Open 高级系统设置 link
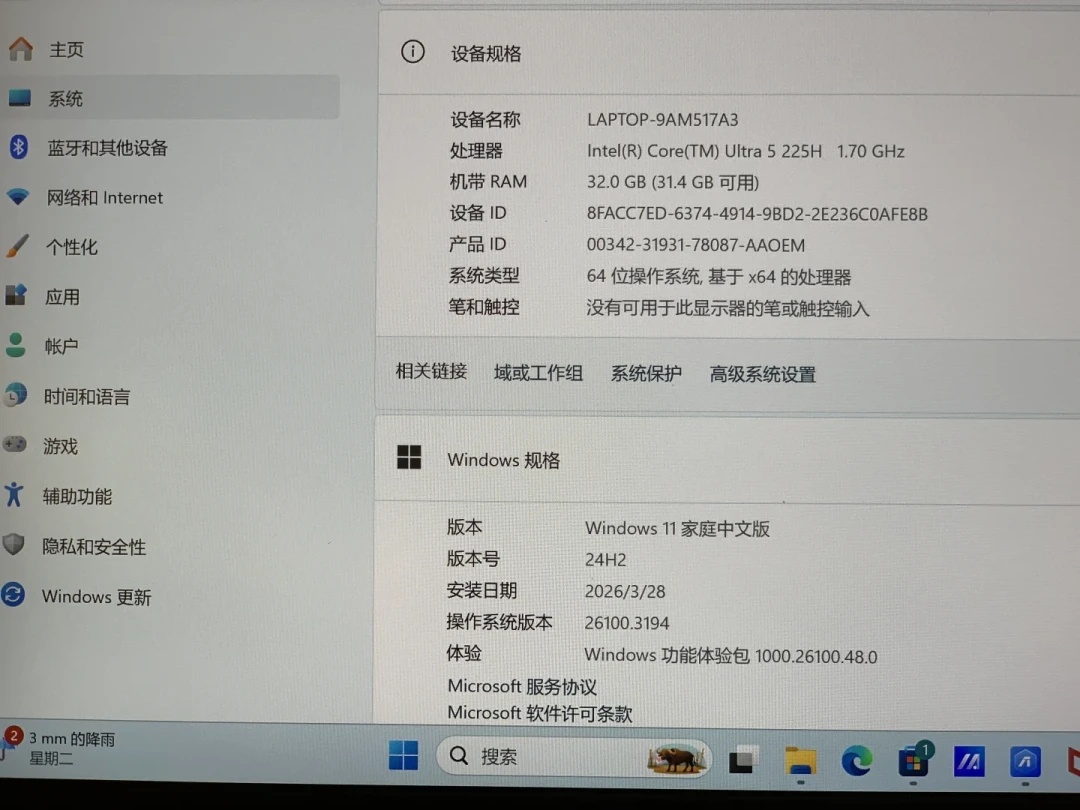 click(x=762, y=374)
